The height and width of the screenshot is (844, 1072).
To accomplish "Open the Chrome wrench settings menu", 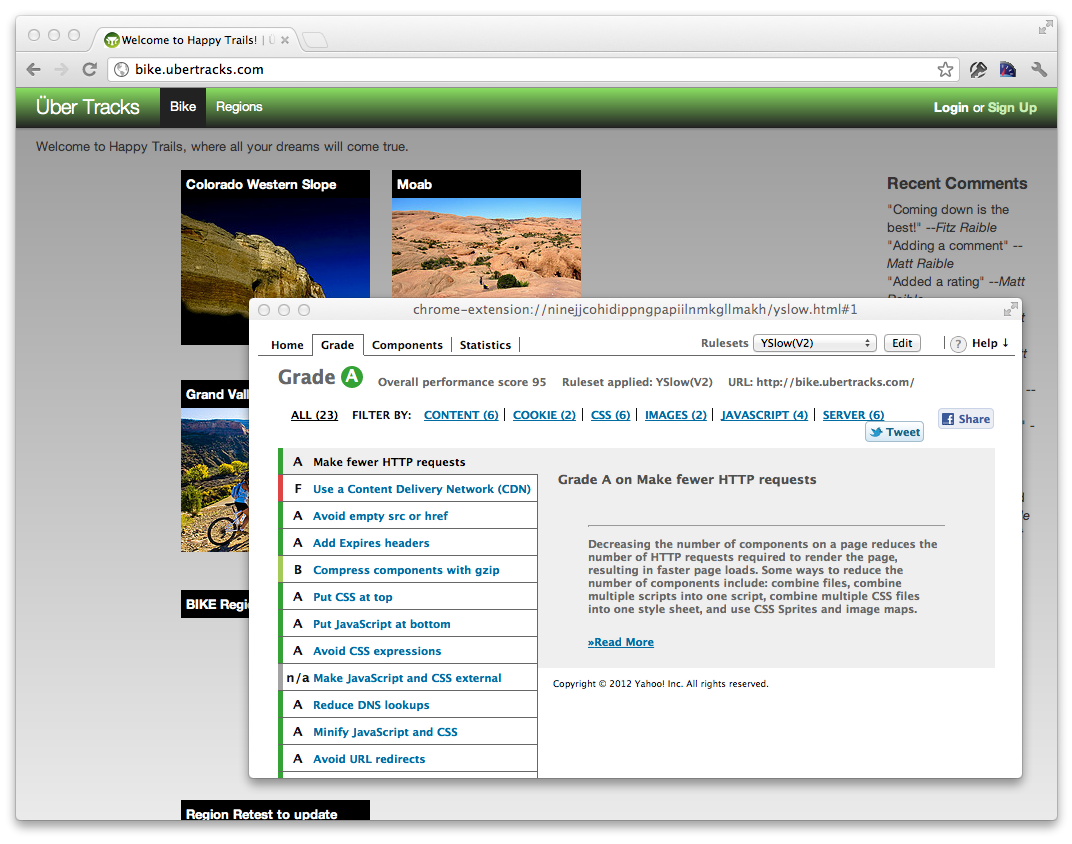I will (1039, 69).
